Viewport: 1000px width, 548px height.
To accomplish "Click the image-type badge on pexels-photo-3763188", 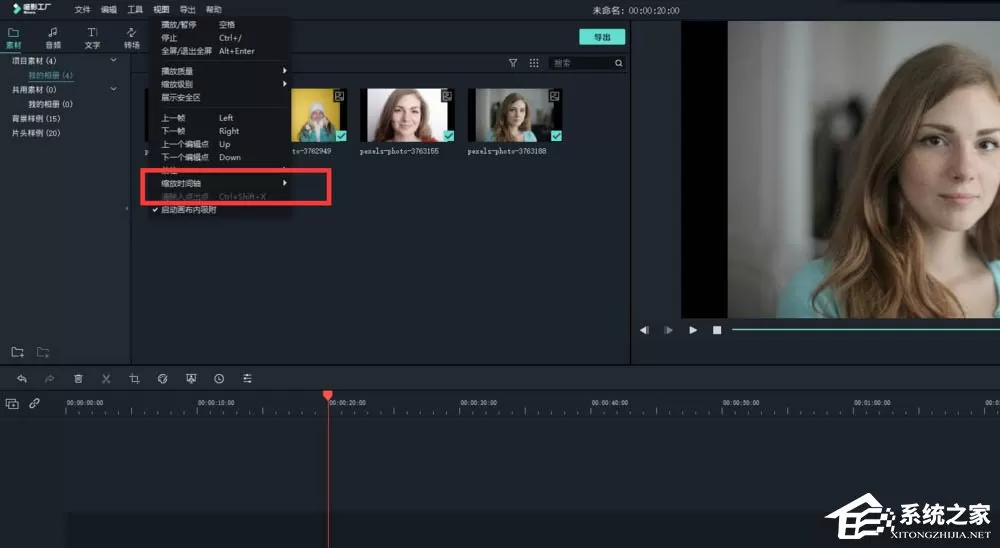I will click(x=554, y=96).
